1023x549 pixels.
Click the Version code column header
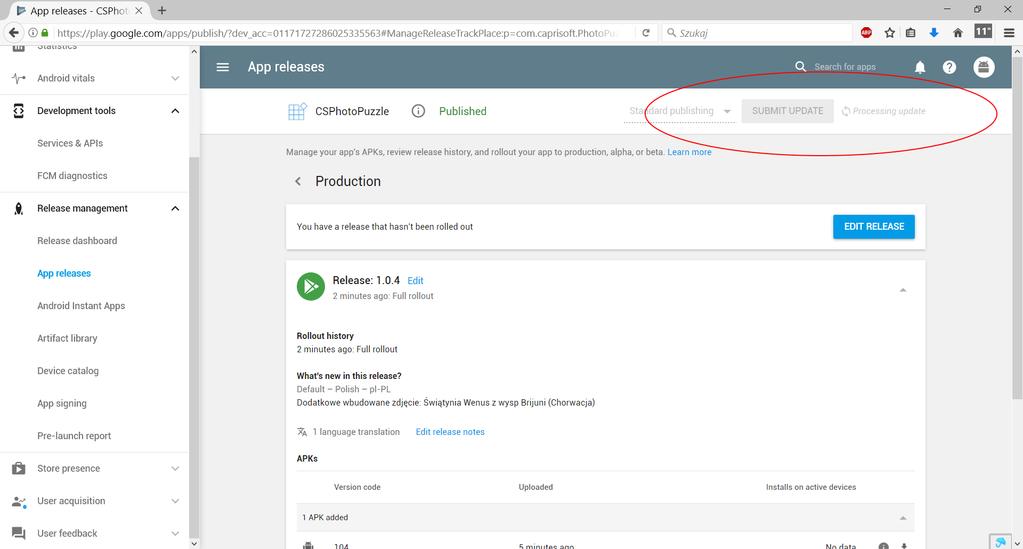tap(357, 487)
